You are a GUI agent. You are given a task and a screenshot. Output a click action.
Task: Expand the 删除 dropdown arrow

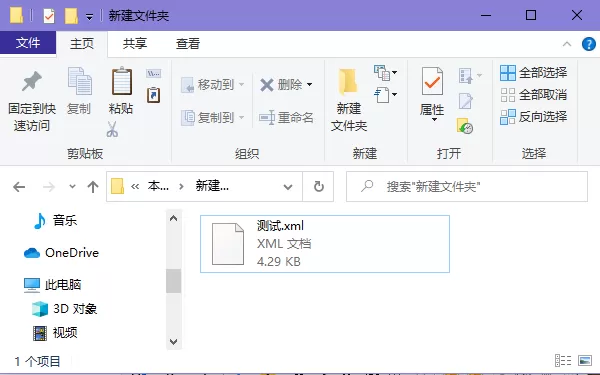[x=309, y=85]
